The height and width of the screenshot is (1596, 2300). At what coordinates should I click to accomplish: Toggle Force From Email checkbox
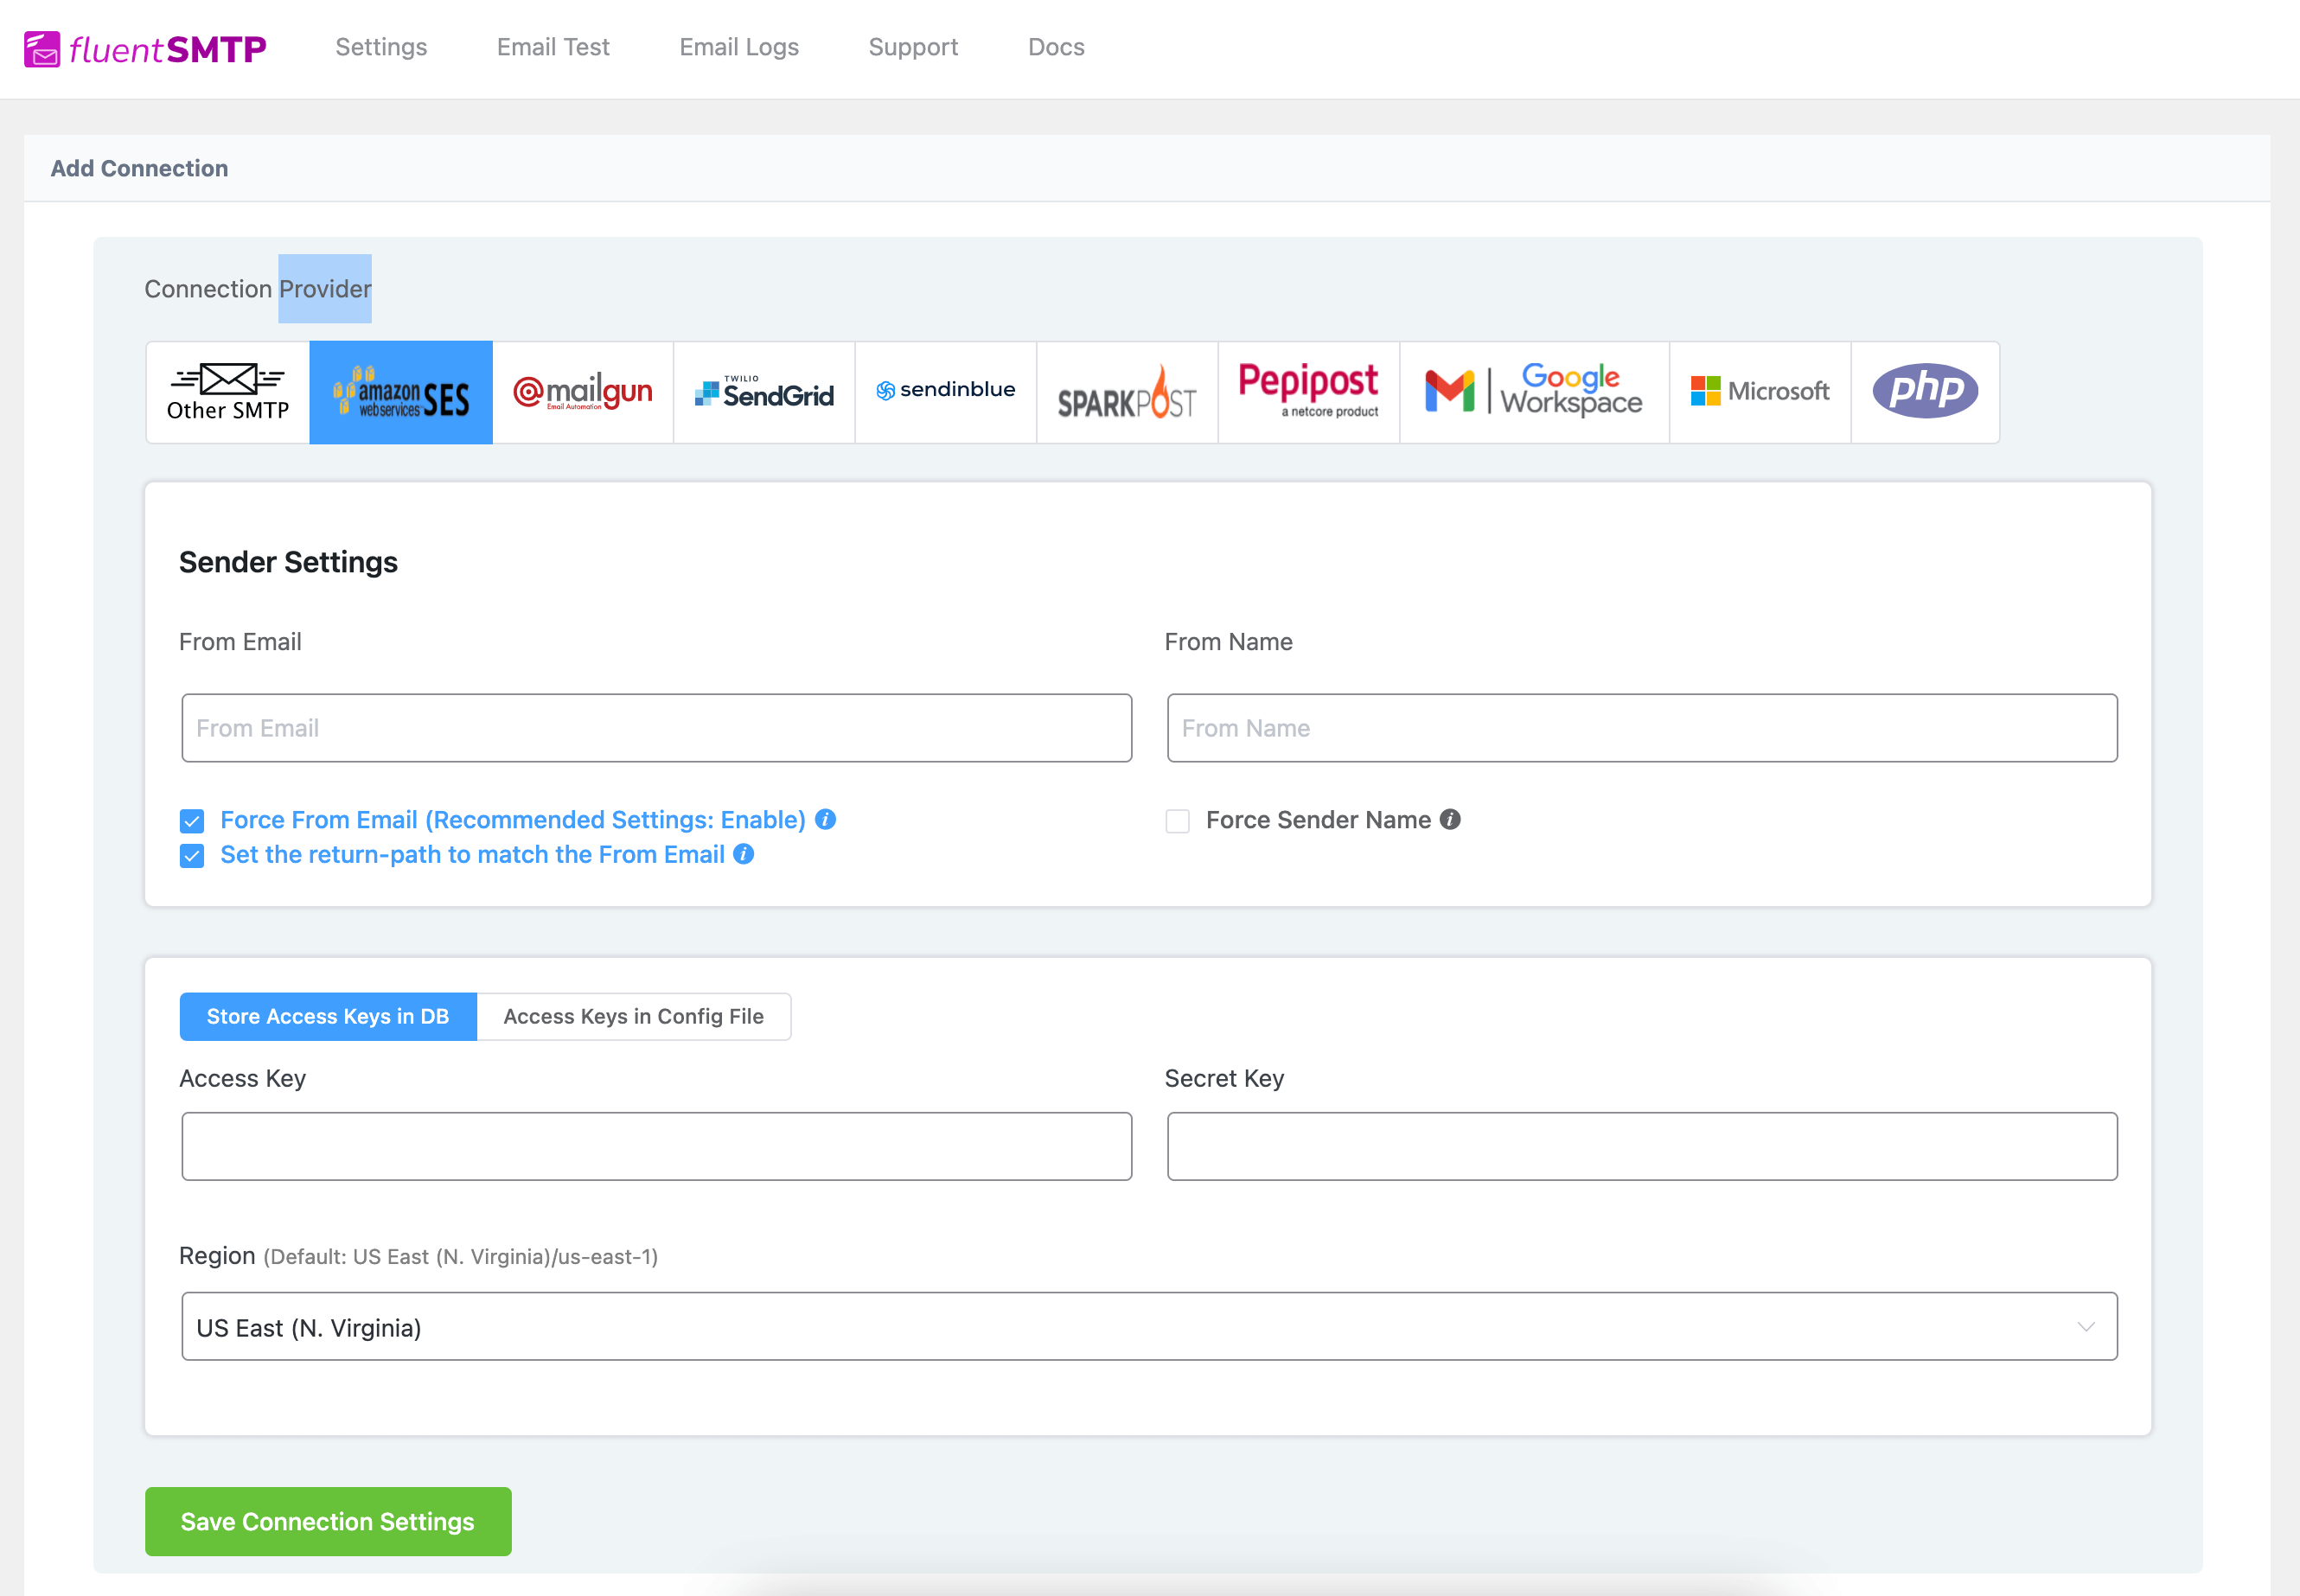click(x=192, y=820)
